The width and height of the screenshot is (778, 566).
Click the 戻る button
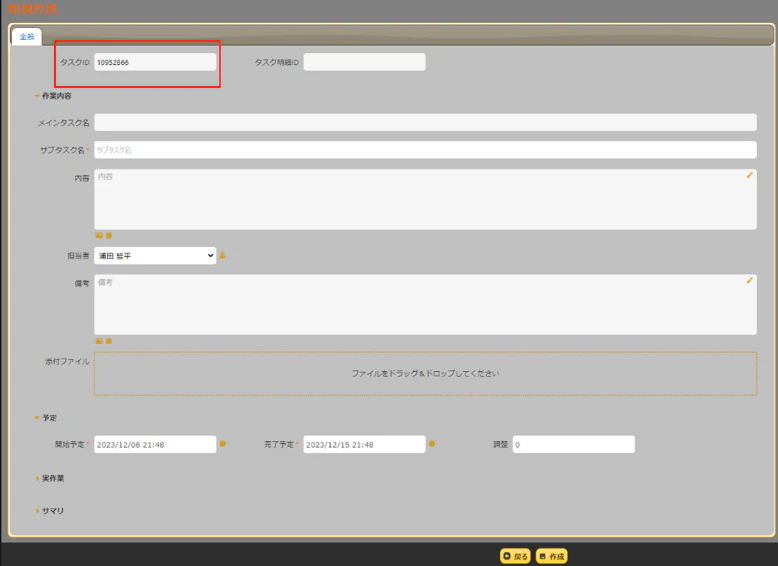[x=515, y=556]
